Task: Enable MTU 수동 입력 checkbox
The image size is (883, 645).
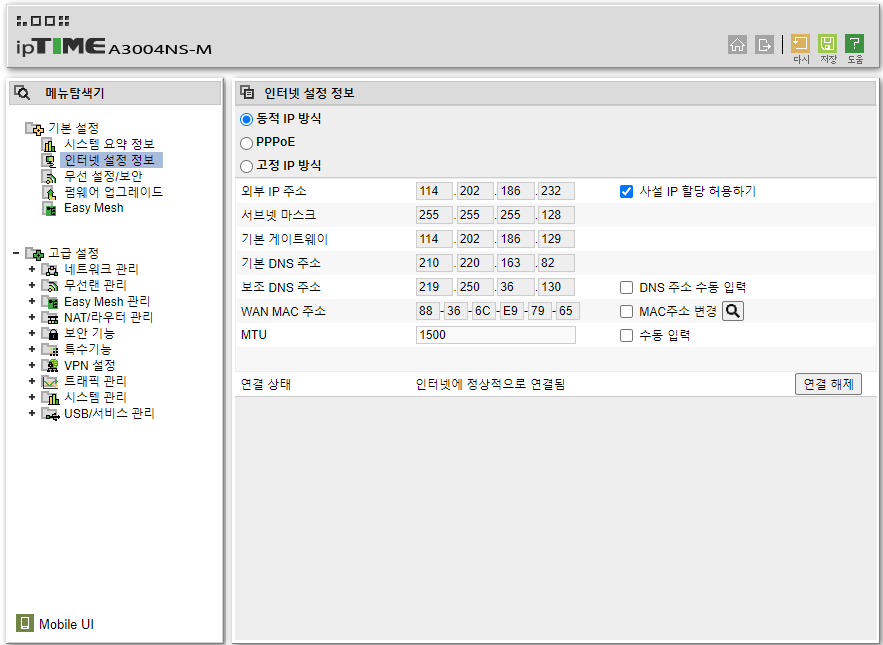Action: pos(626,336)
